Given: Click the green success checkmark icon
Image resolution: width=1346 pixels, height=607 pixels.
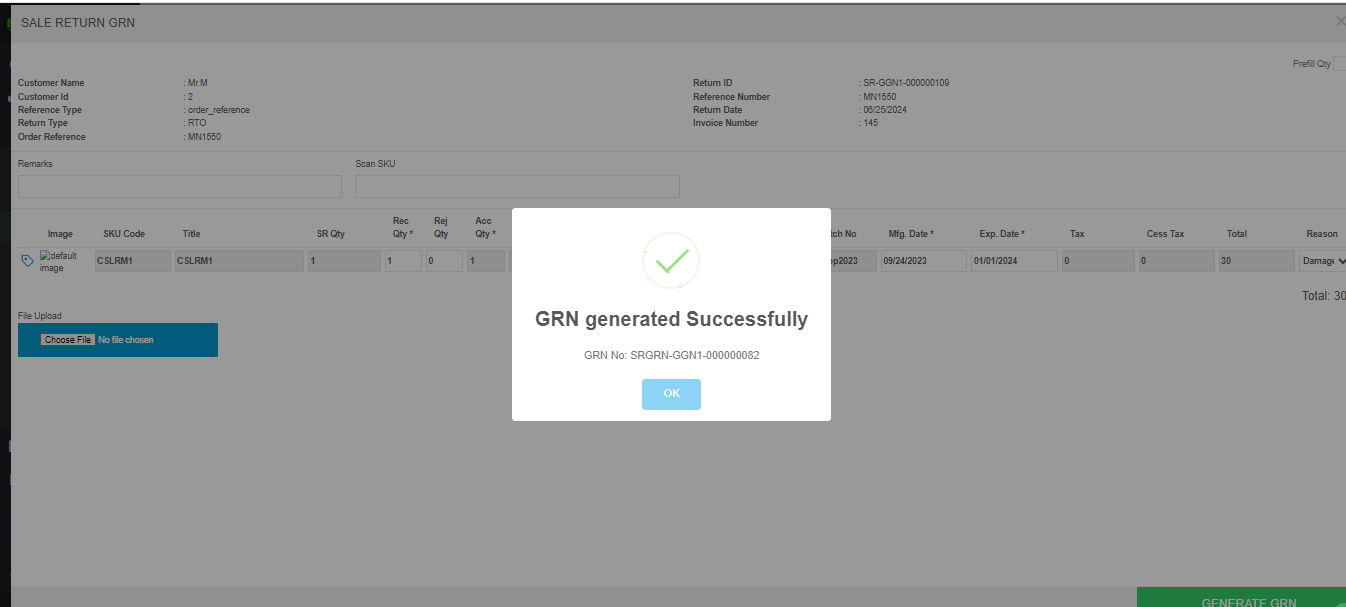Looking at the screenshot, I should (671, 261).
